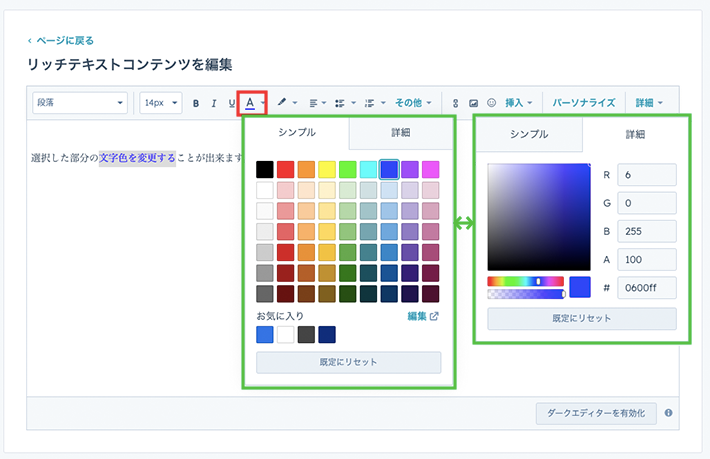
Task: Click the パーソナライズ button
Action: pos(584,103)
